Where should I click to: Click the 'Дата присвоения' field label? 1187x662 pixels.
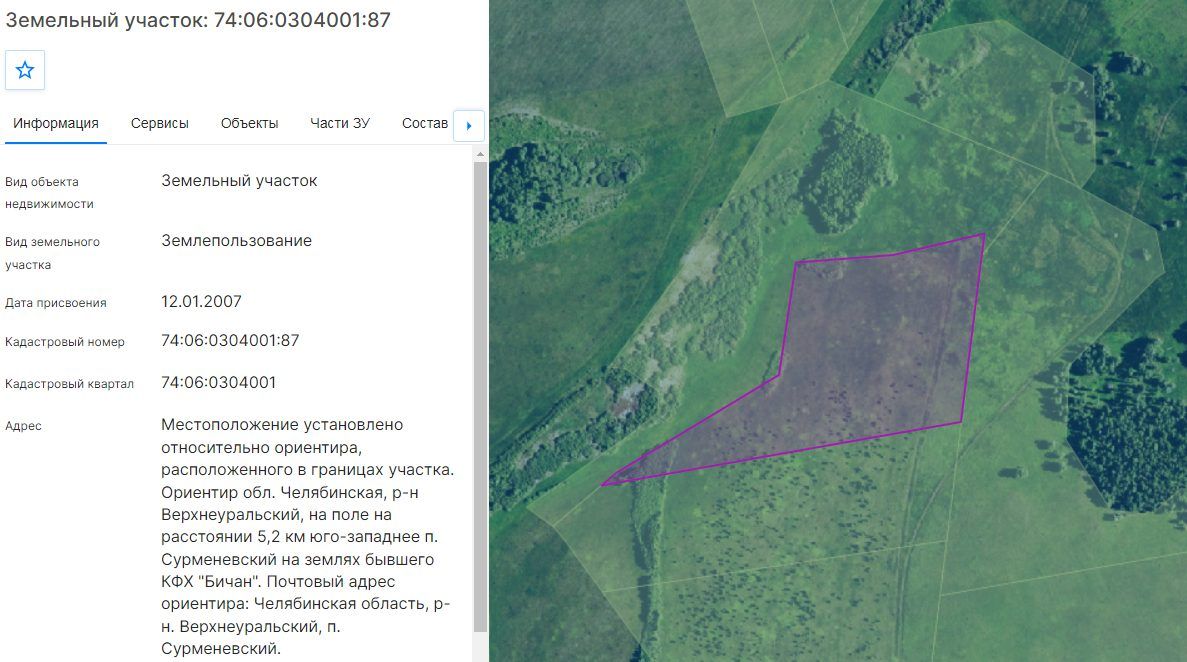pos(56,303)
